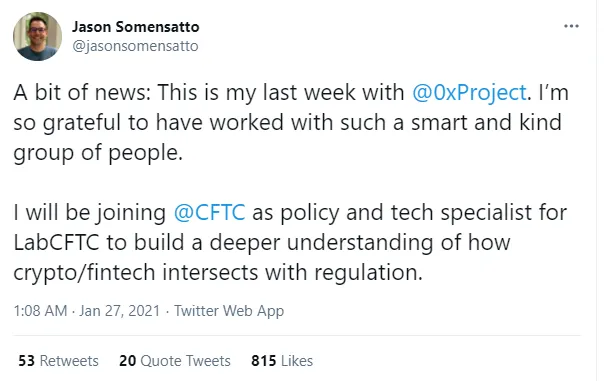Click the "group of people." text line
The height and width of the screenshot is (381, 614).
tap(98, 153)
